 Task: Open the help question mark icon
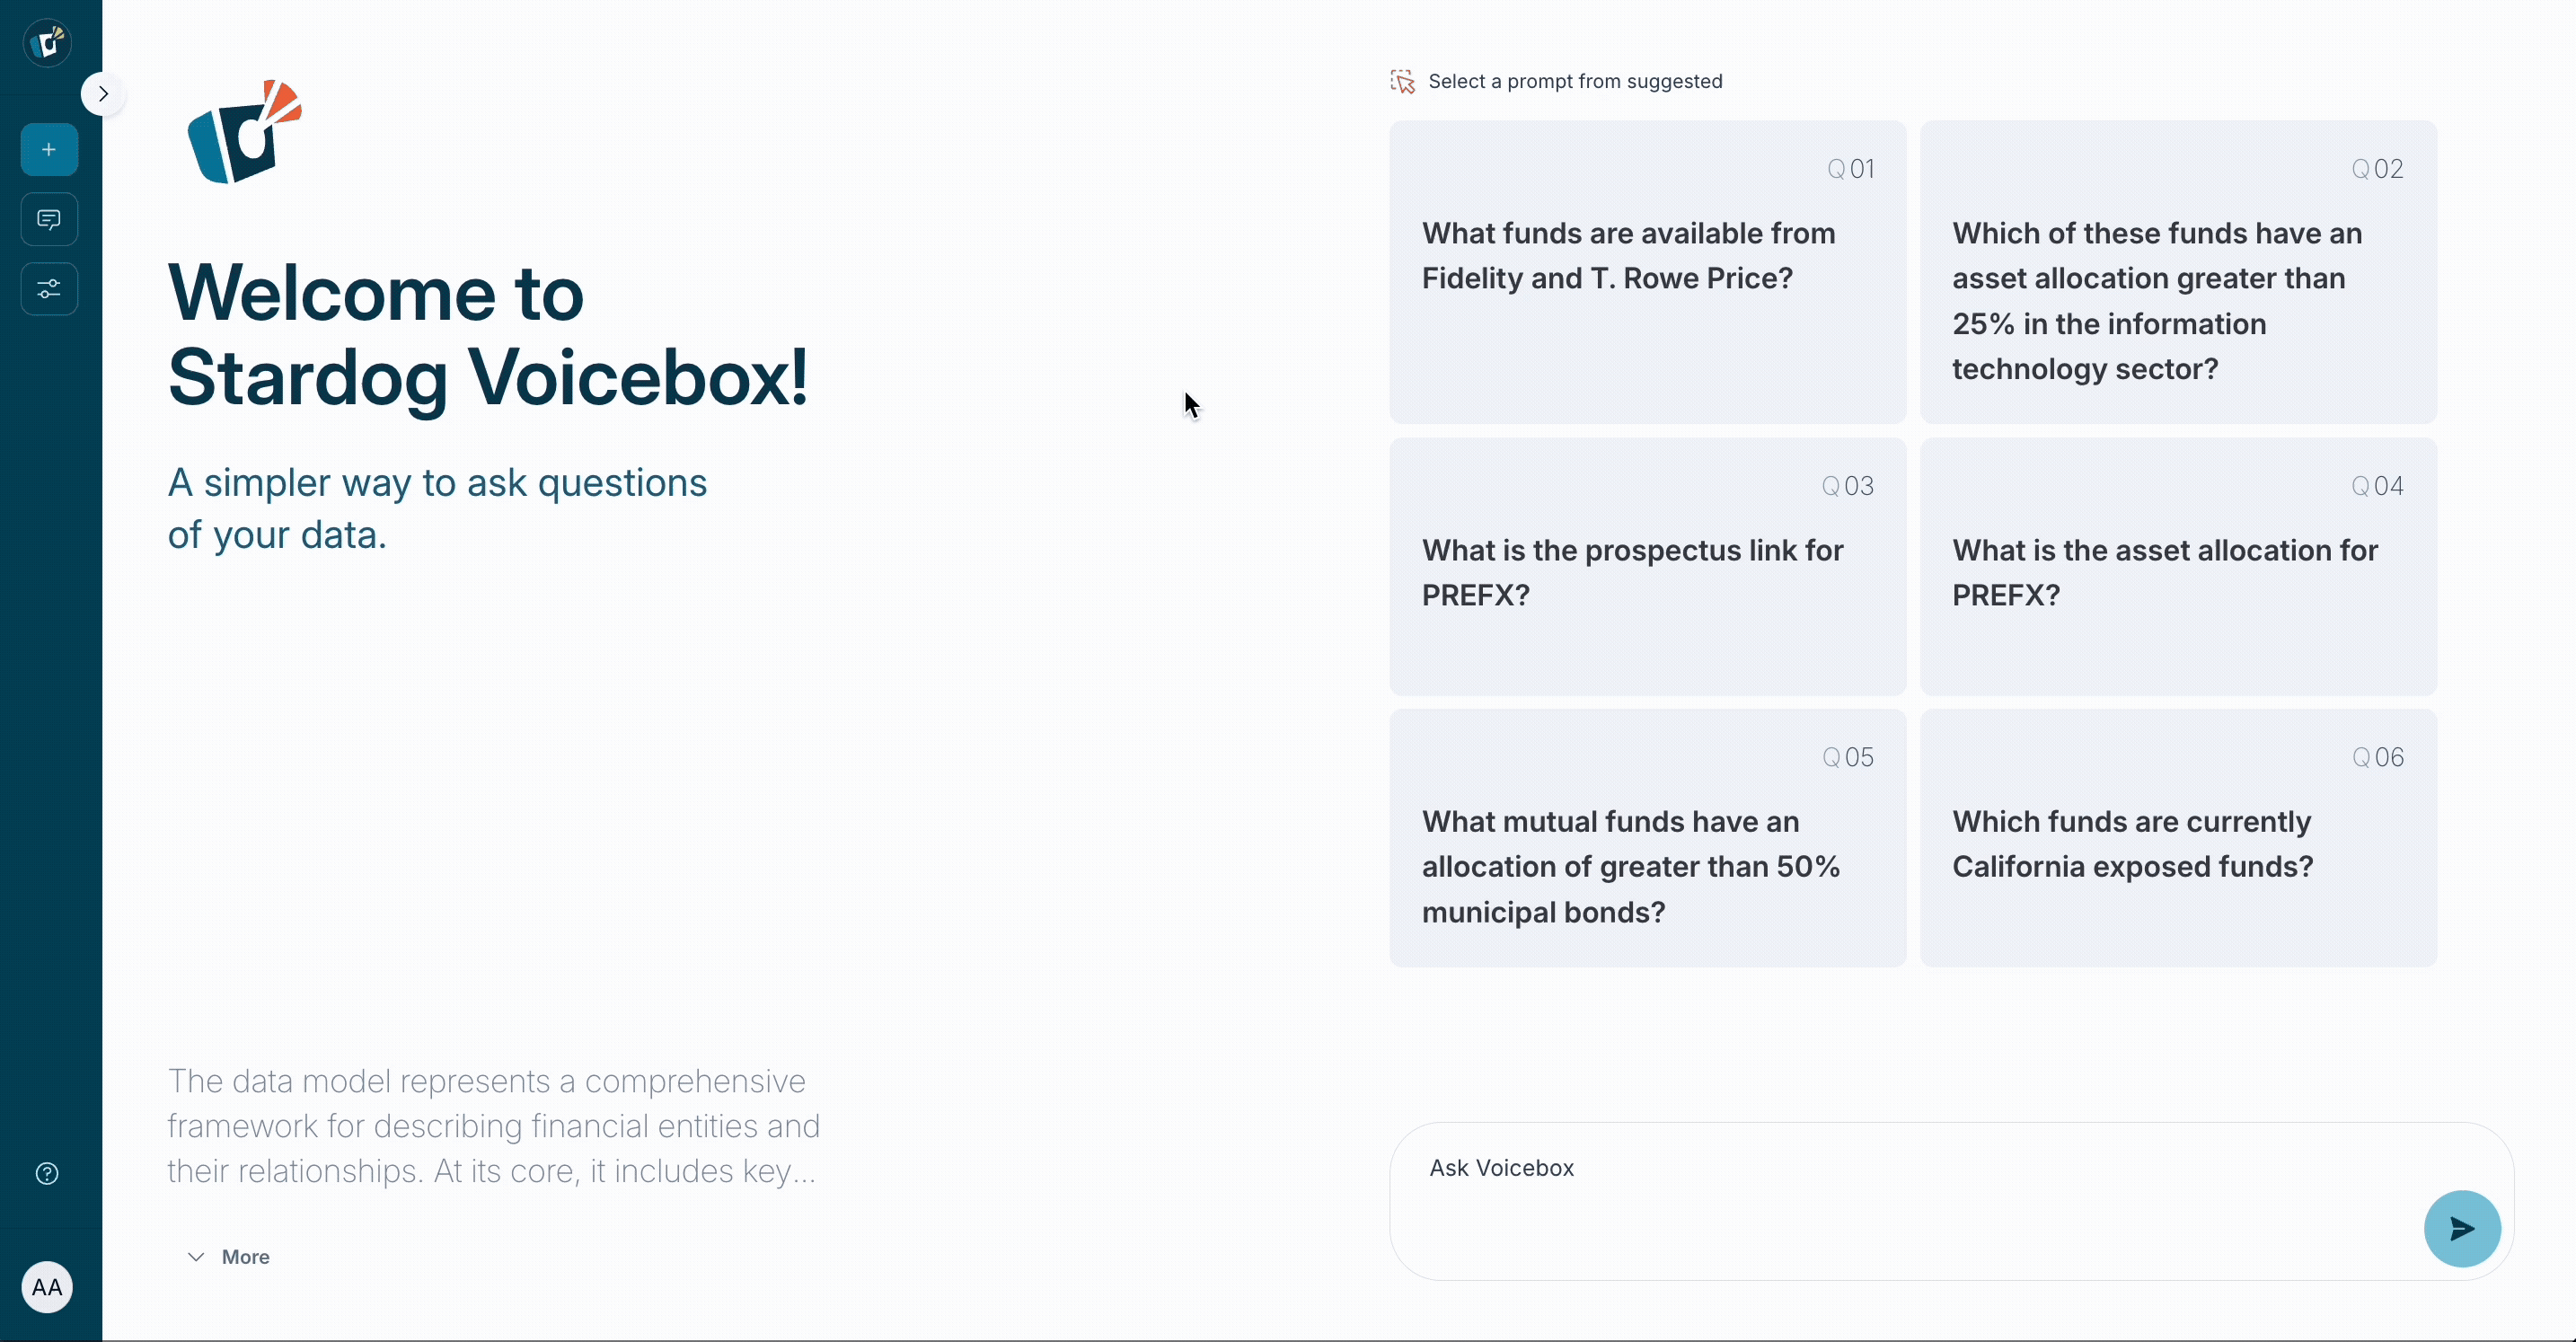[47, 1174]
